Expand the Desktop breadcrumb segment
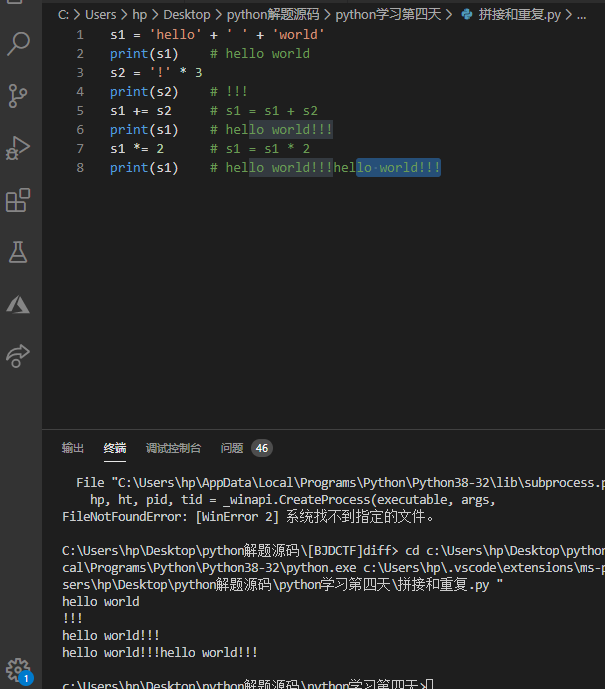The height and width of the screenshot is (689, 605). [x=187, y=15]
